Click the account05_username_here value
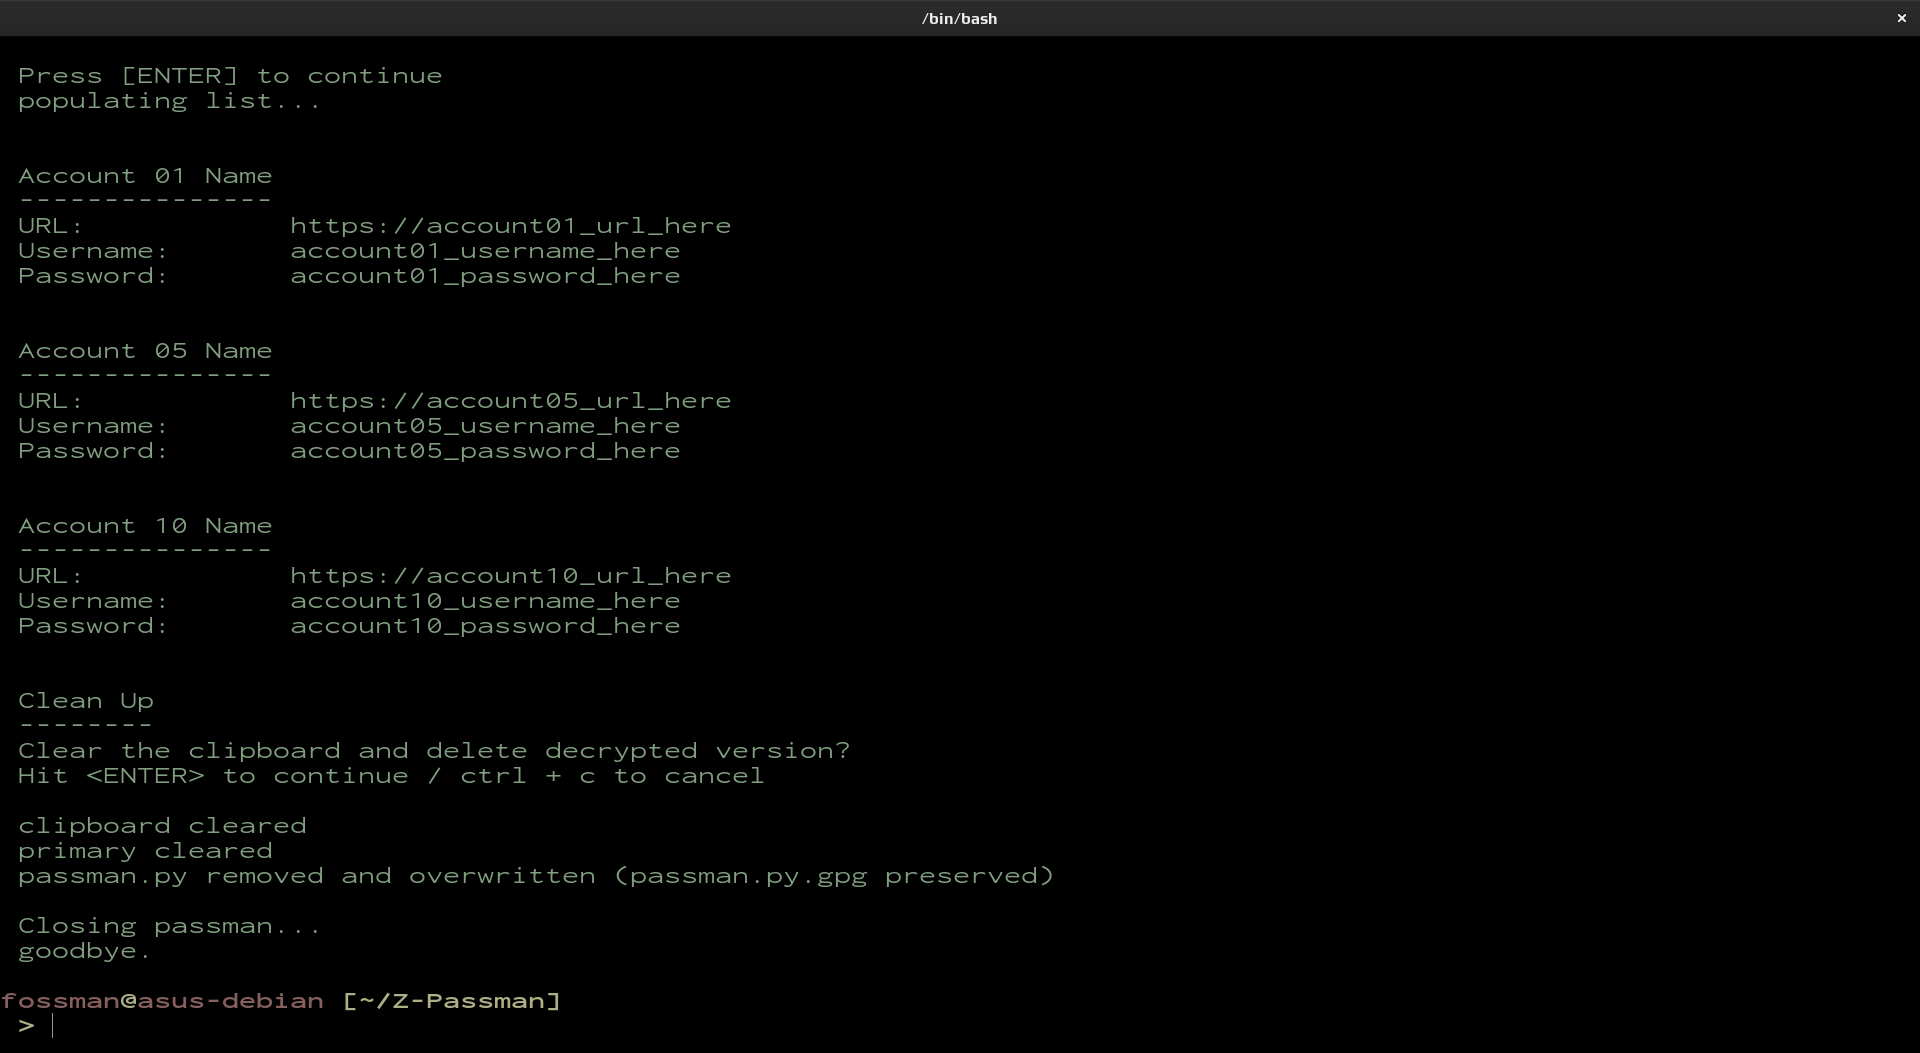The width and height of the screenshot is (1920, 1053). click(485, 426)
